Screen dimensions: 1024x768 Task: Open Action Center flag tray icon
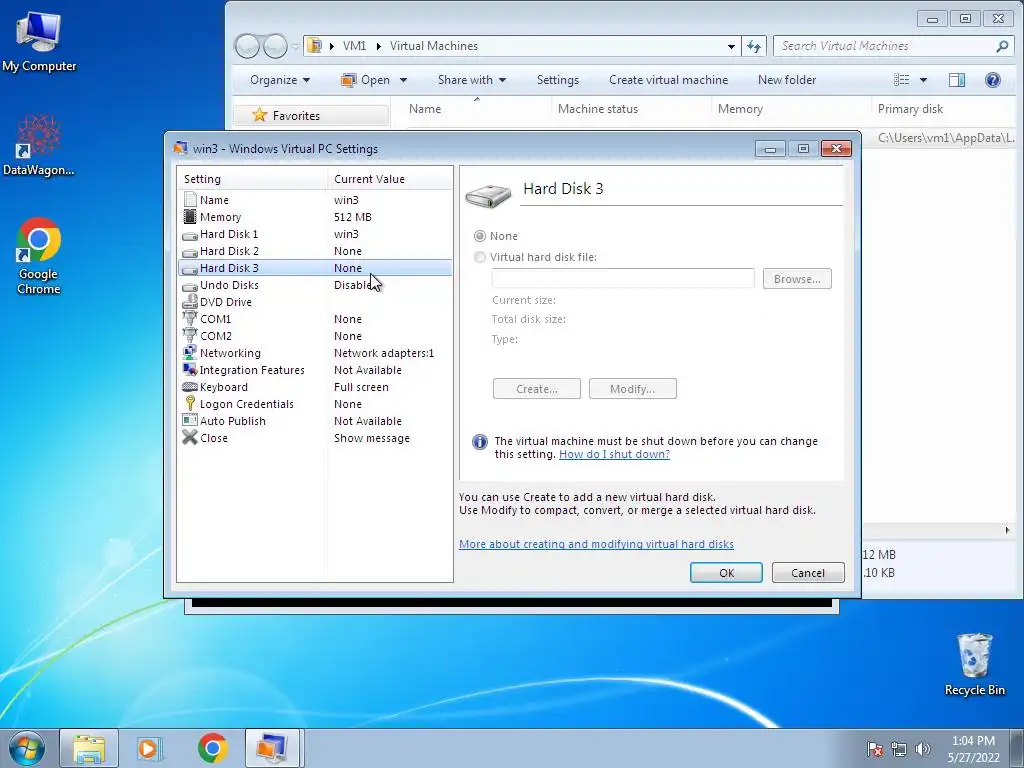coord(874,749)
